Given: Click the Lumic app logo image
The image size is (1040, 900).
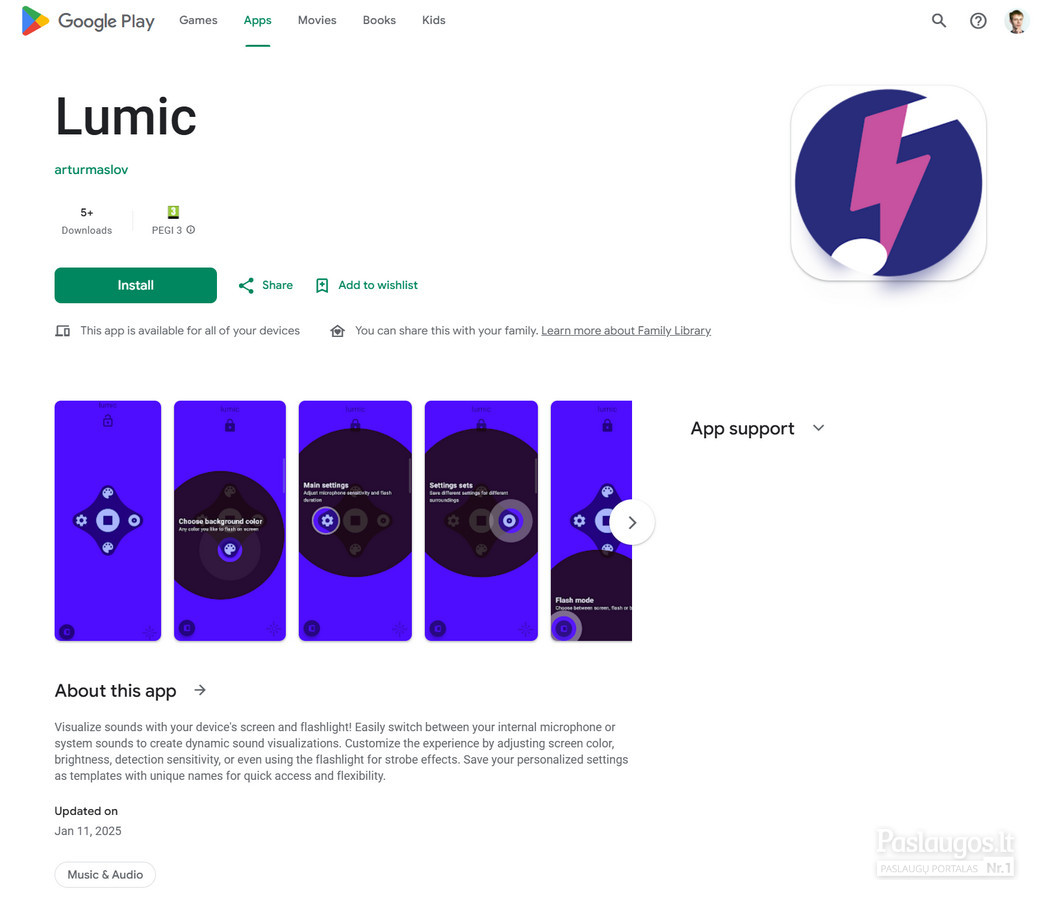Looking at the screenshot, I should click(888, 183).
